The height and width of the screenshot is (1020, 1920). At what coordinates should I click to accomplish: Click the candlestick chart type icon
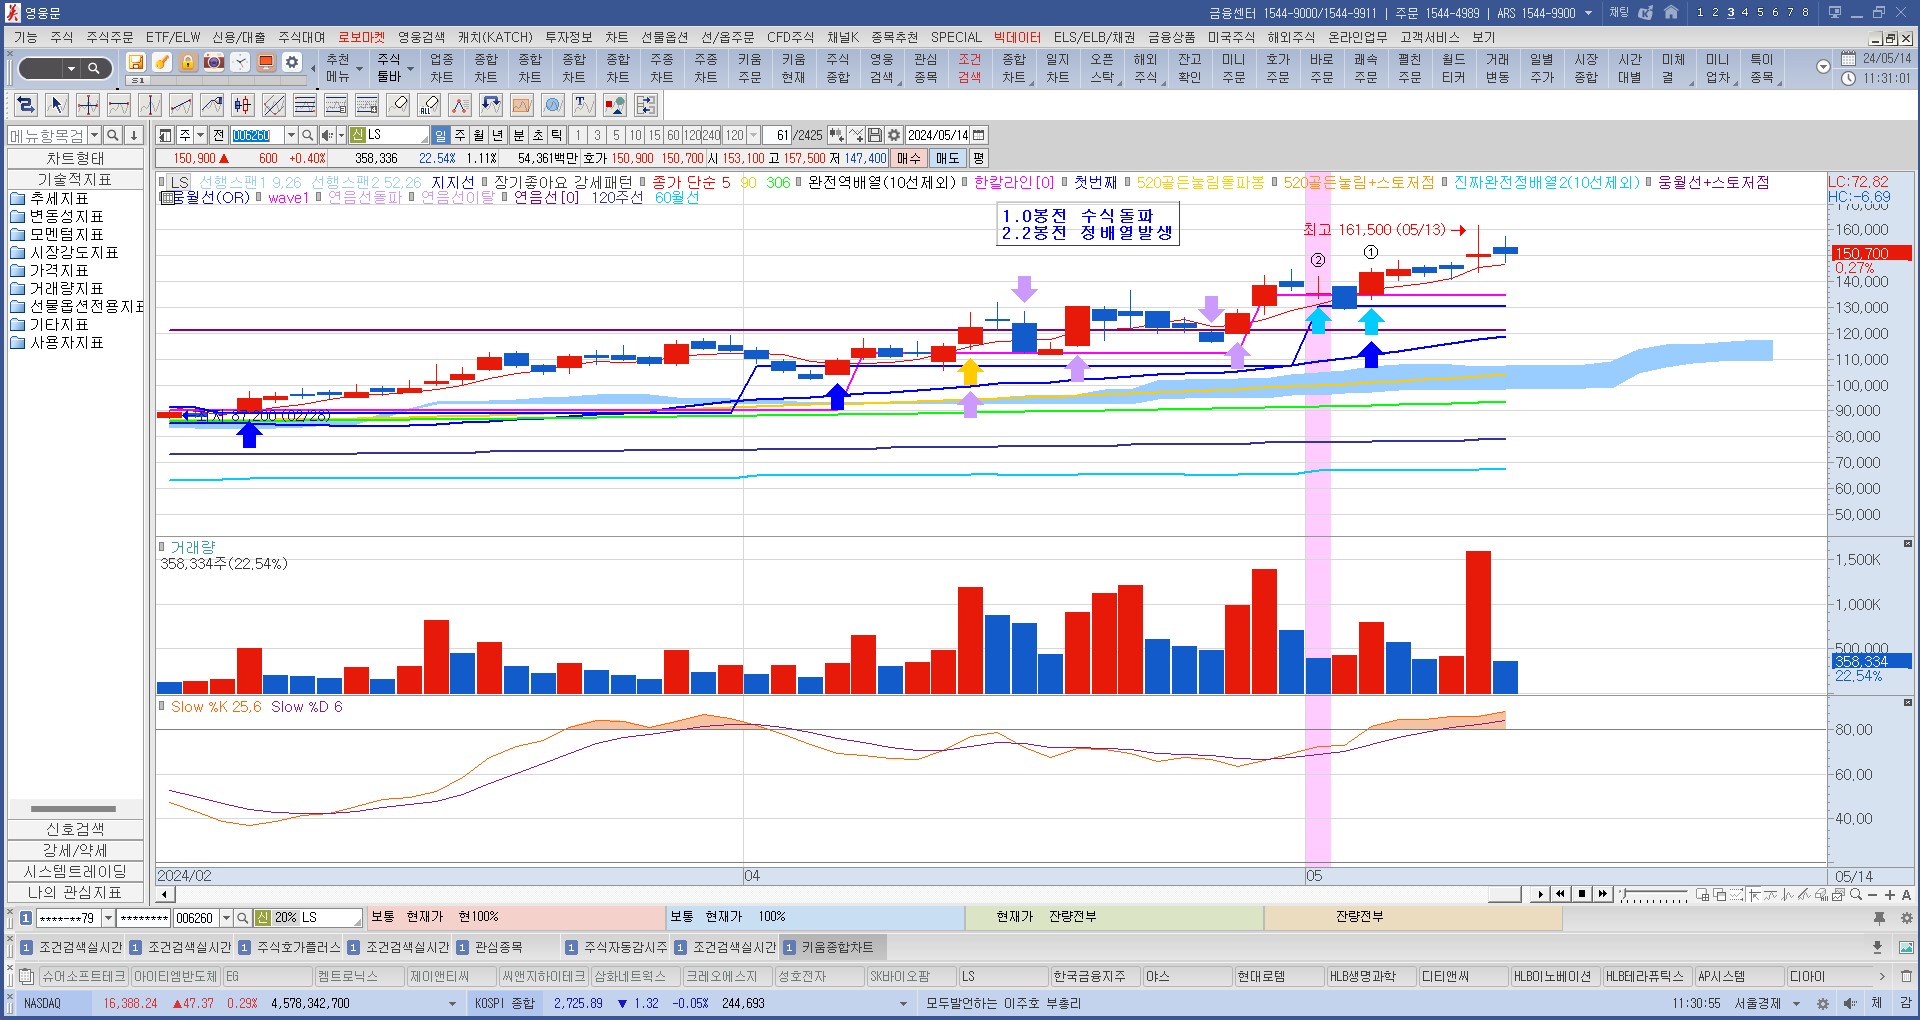pos(242,105)
